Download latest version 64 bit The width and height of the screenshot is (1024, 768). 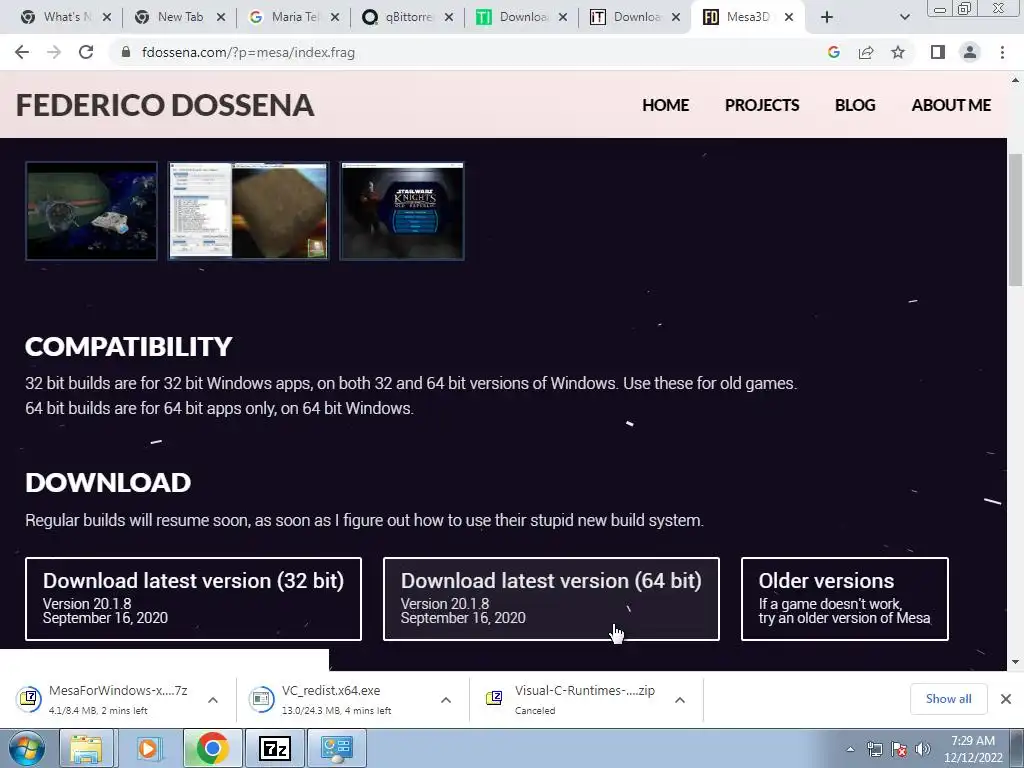(x=551, y=599)
